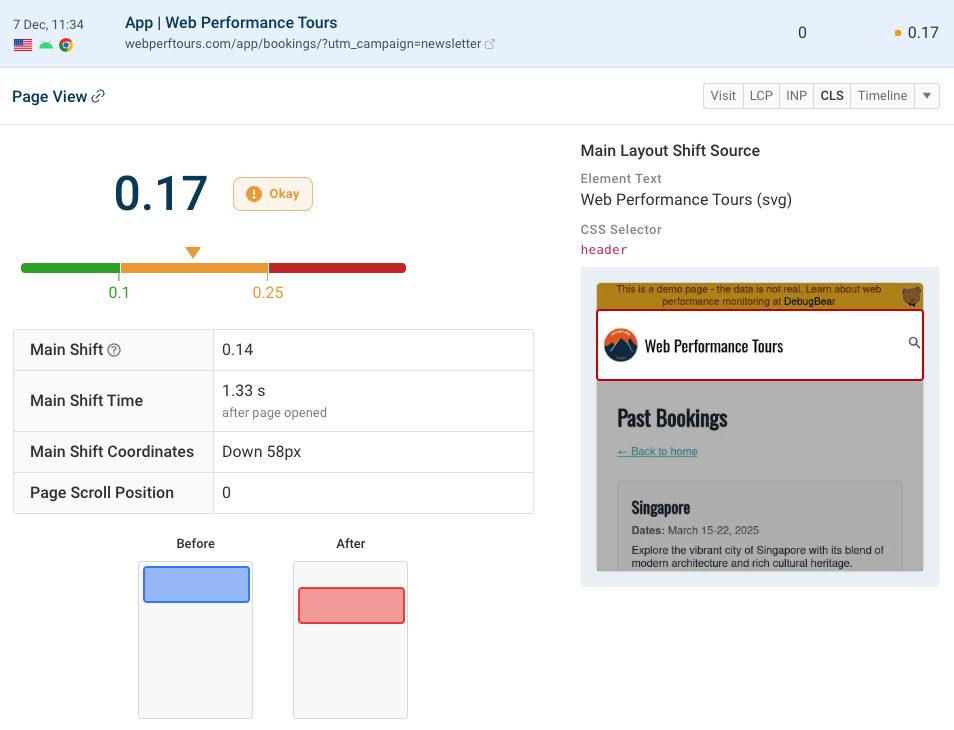Select the Visit tab
The width and height of the screenshot is (954, 730).
point(723,95)
